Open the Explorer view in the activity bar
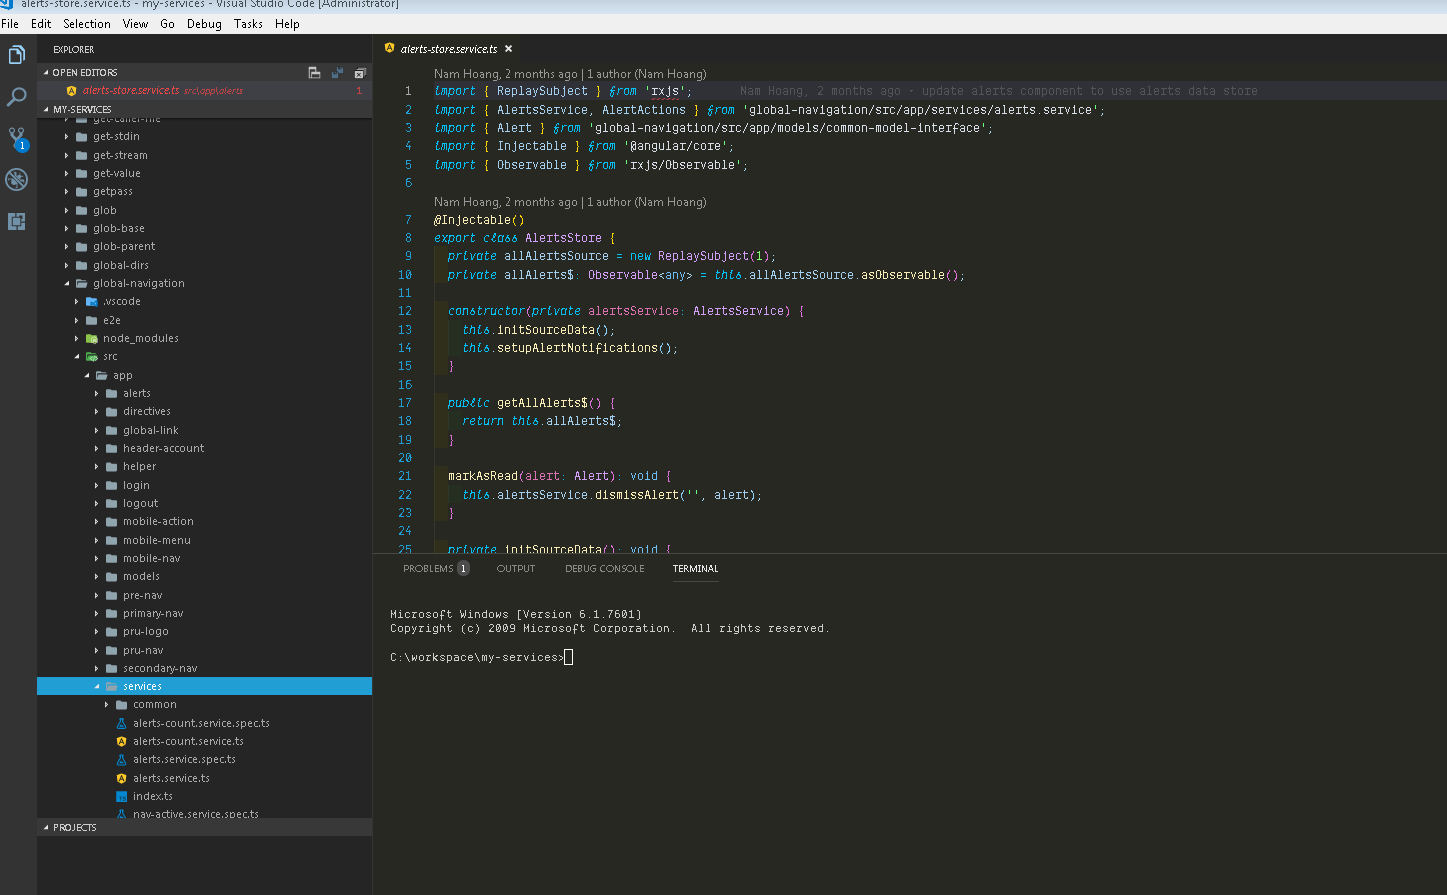Image resolution: width=1447 pixels, height=895 pixels. point(16,55)
